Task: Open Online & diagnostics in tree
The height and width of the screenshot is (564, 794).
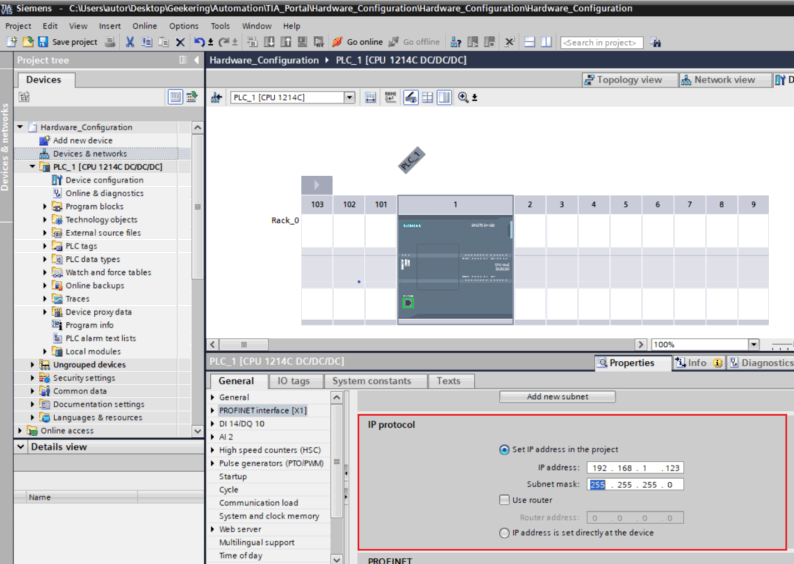Action: tap(104, 193)
